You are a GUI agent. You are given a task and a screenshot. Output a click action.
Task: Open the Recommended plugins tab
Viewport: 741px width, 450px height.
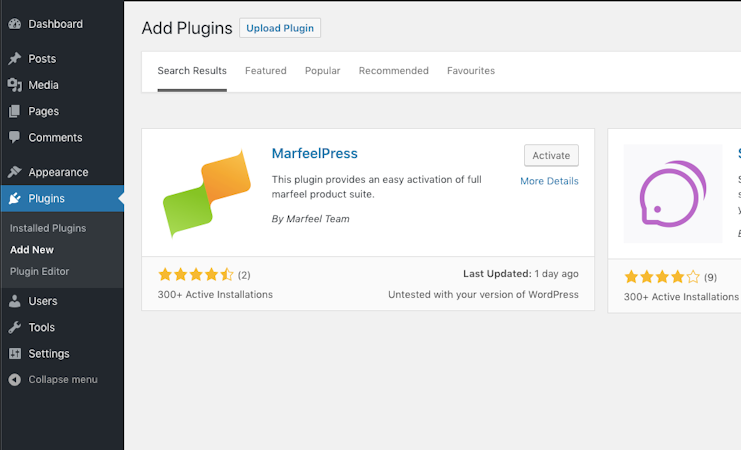pos(394,71)
